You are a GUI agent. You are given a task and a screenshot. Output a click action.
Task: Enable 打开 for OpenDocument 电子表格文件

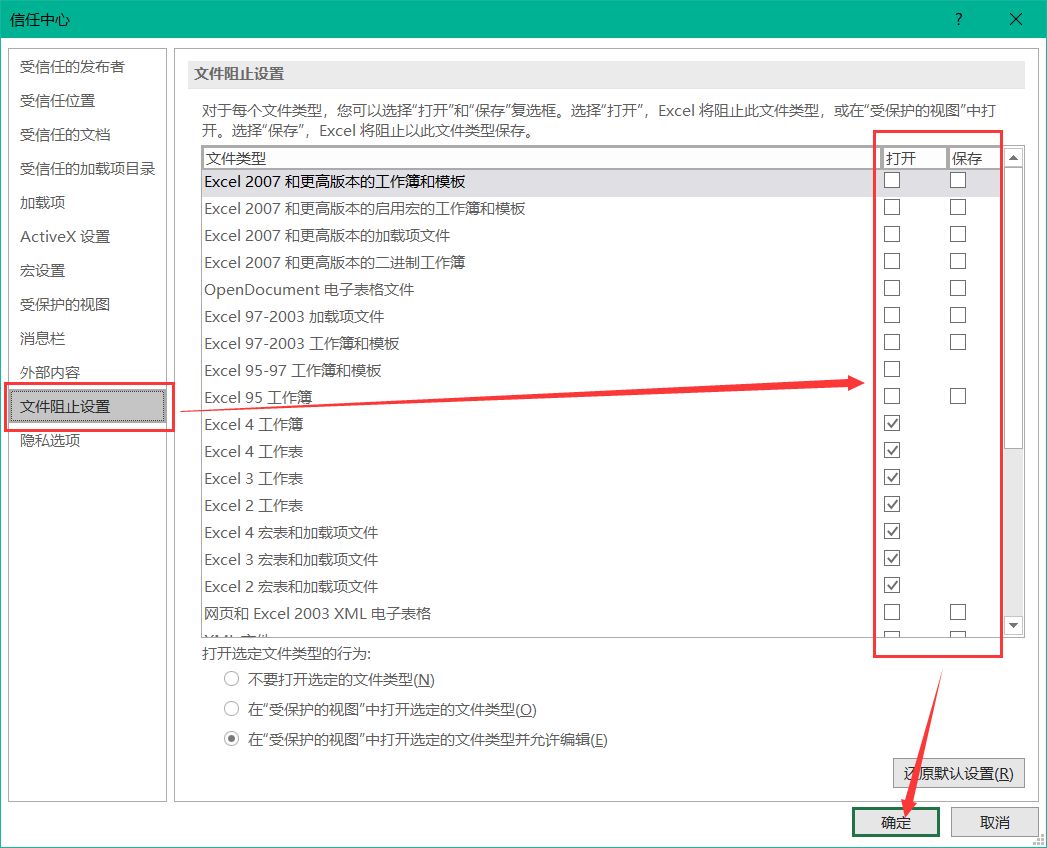pos(891,288)
